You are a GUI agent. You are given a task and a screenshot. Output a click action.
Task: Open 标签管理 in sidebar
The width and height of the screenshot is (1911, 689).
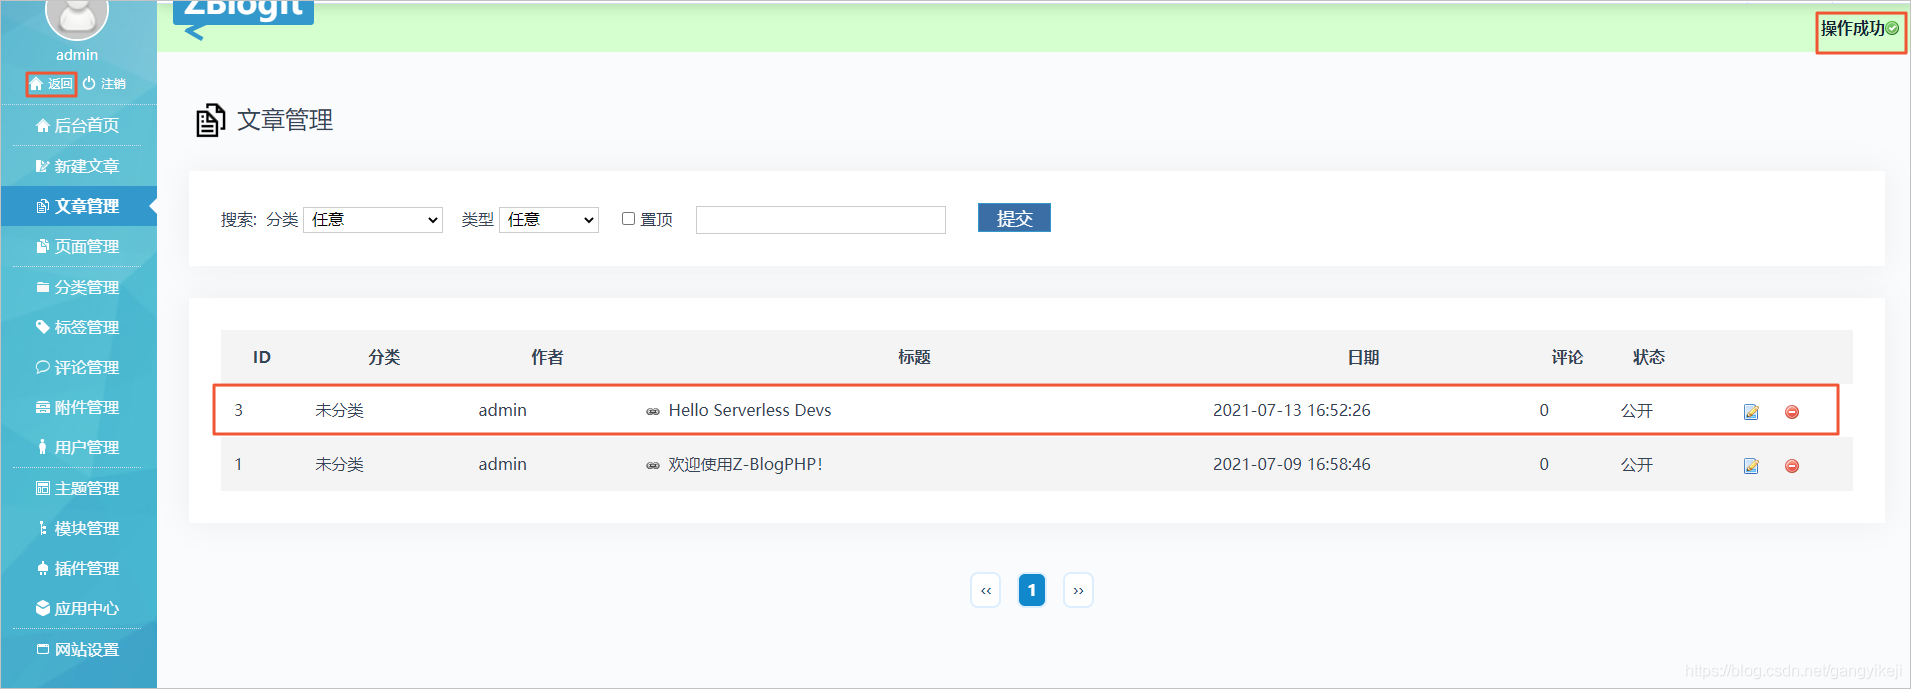78,327
